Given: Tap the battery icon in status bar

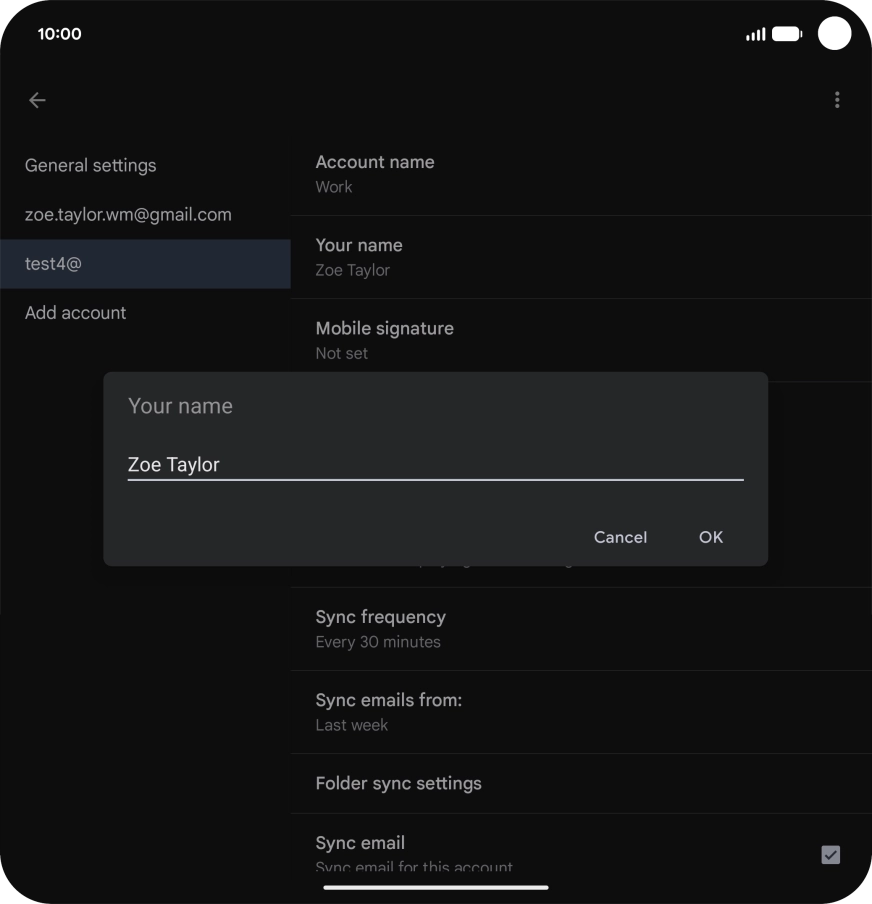Looking at the screenshot, I should click(787, 34).
